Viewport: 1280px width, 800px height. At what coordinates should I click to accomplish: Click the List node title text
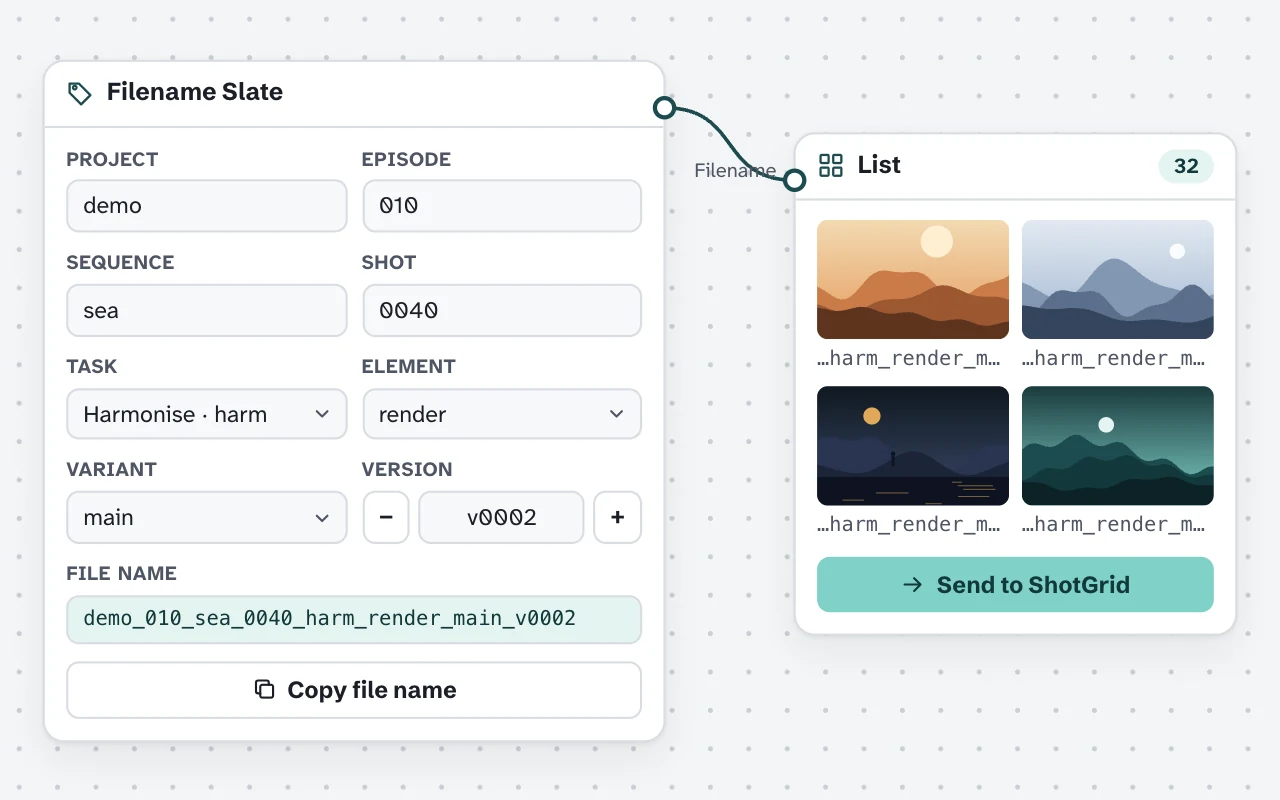coord(879,165)
